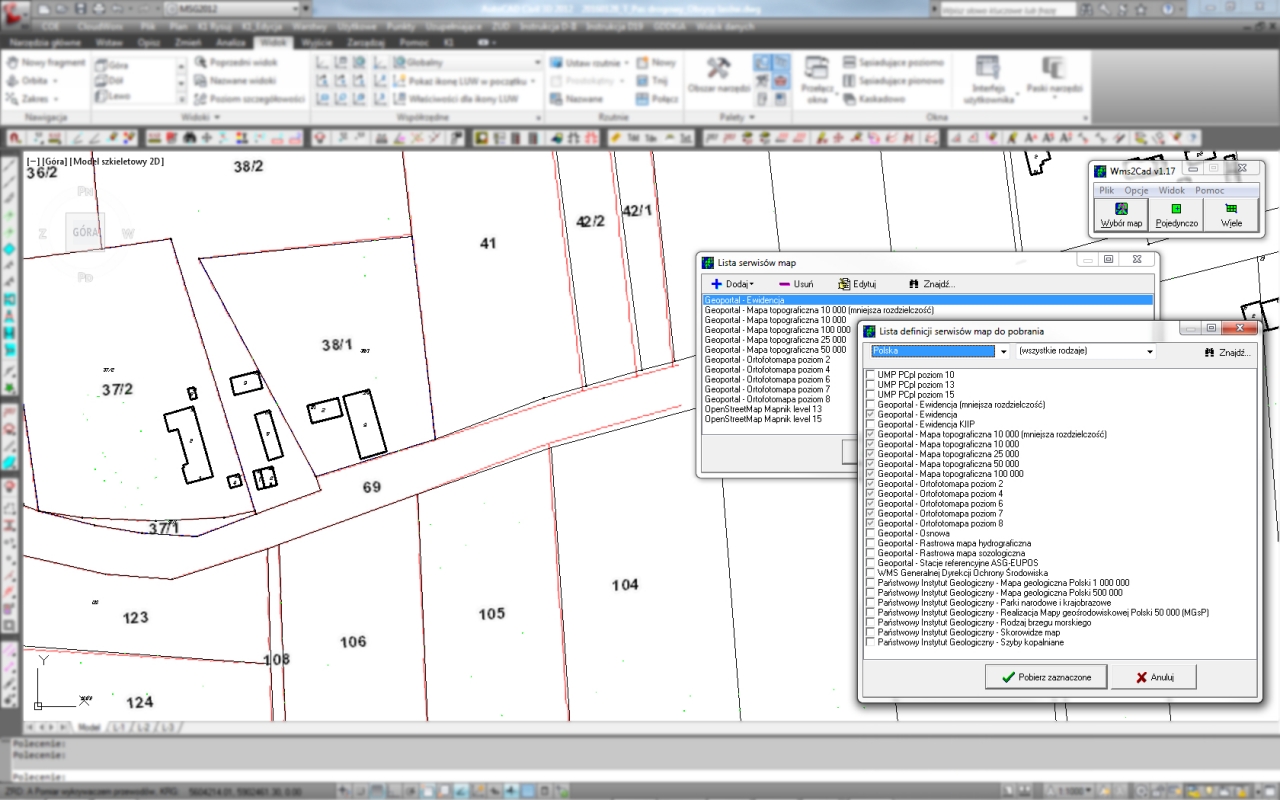Enable the Geoportal - Osnowa checkbox
1280x800 pixels.
click(x=870, y=533)
